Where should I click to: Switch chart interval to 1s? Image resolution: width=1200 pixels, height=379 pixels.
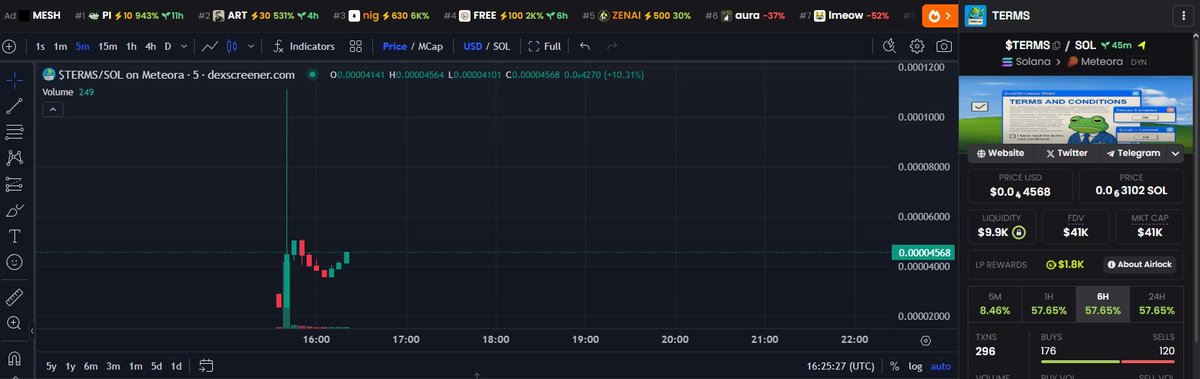click(x=40, y=46)
